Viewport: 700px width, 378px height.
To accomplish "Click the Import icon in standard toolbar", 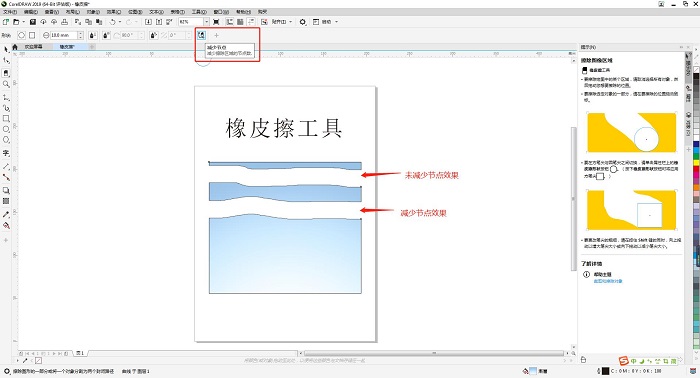I will (149, 22).
